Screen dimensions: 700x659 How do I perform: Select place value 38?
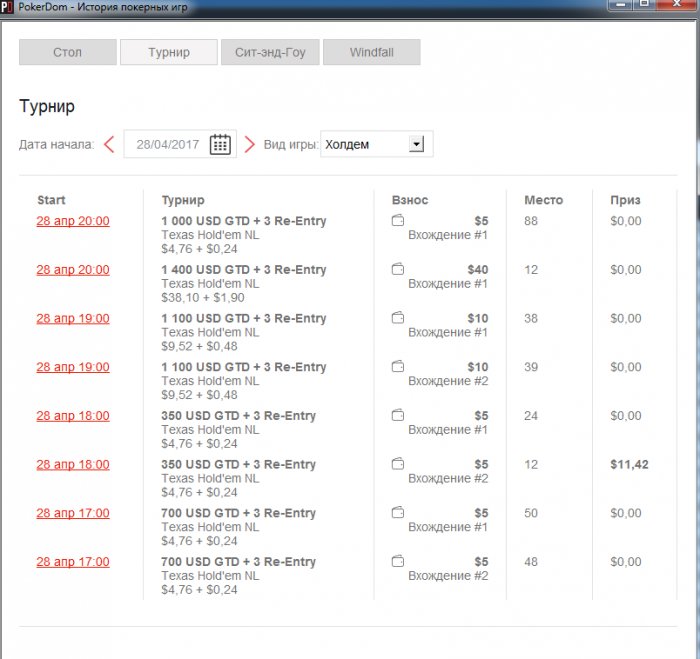[531, 318]
